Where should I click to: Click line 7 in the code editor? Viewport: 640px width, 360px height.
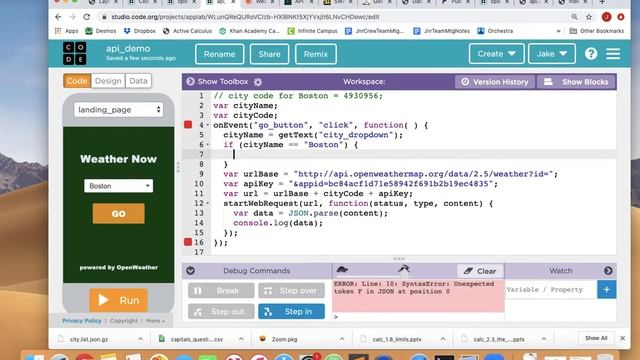pyautogui.click(x=413, y=154)
